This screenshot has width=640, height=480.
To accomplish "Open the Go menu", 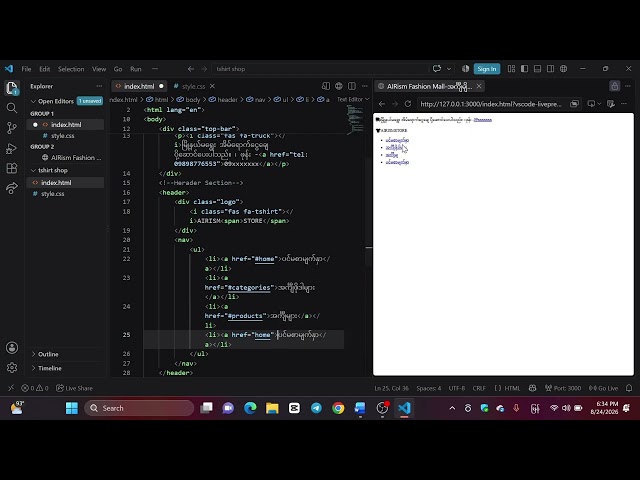I will 118,69.
